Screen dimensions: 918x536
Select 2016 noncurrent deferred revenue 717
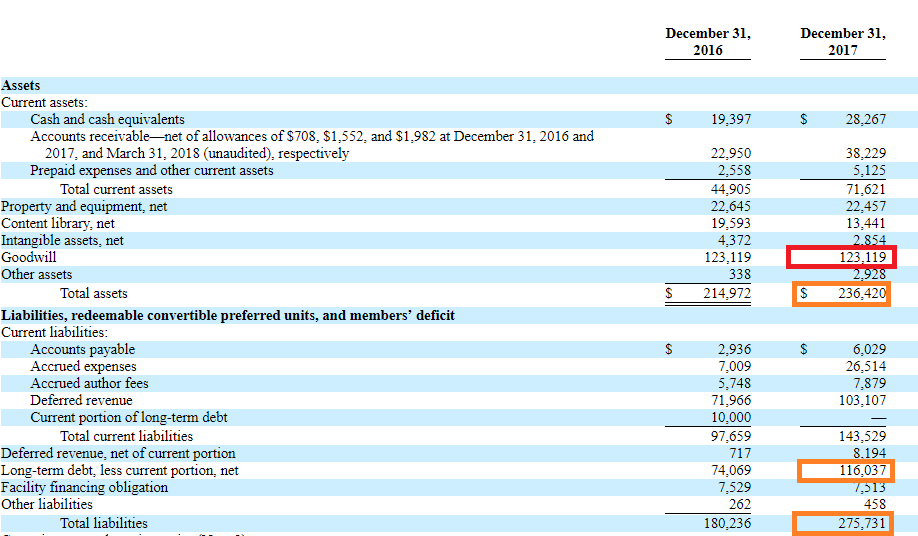point(740,453)
